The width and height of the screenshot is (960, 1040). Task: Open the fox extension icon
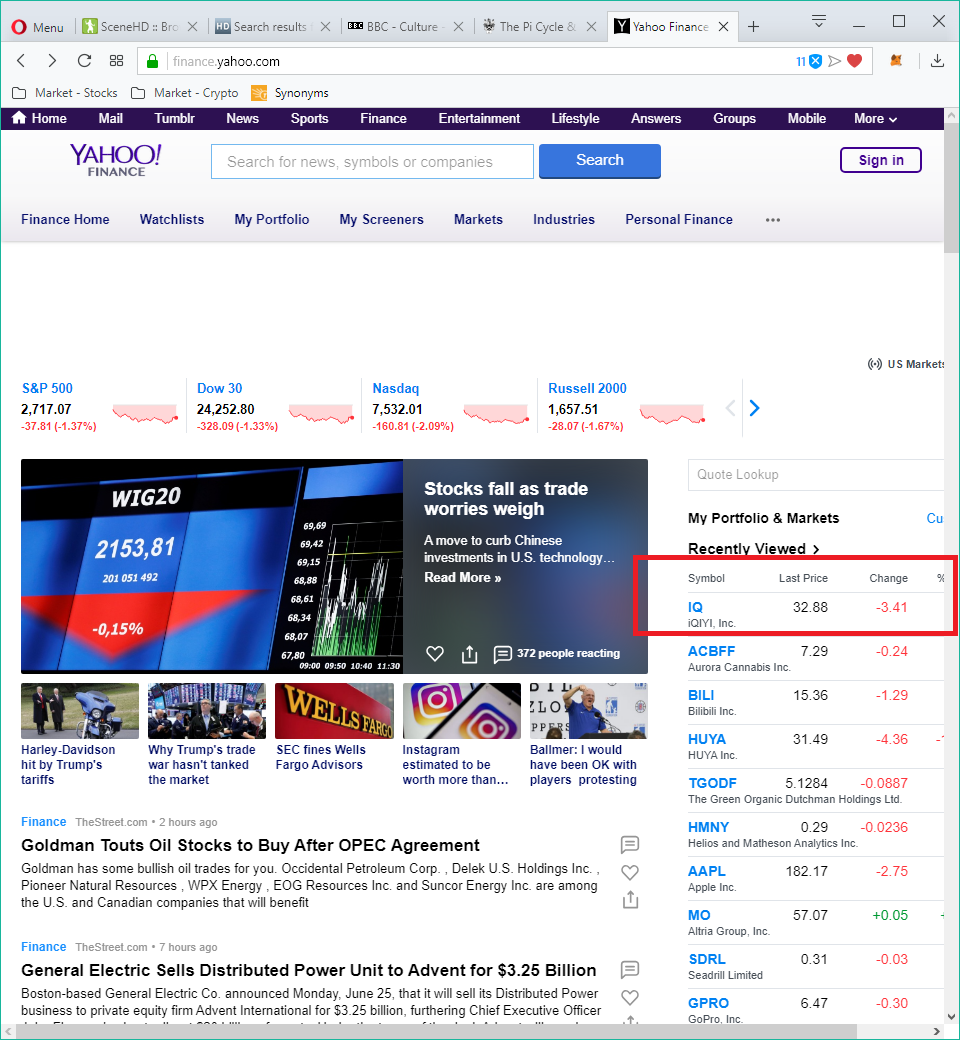click(x=896, y=61)
